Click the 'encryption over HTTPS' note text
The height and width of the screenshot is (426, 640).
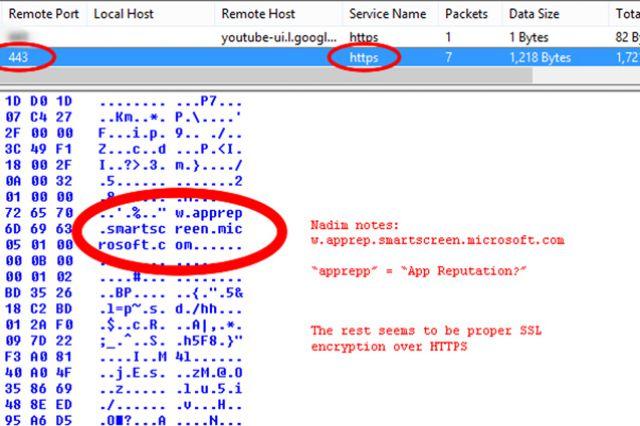pos(387,345)
